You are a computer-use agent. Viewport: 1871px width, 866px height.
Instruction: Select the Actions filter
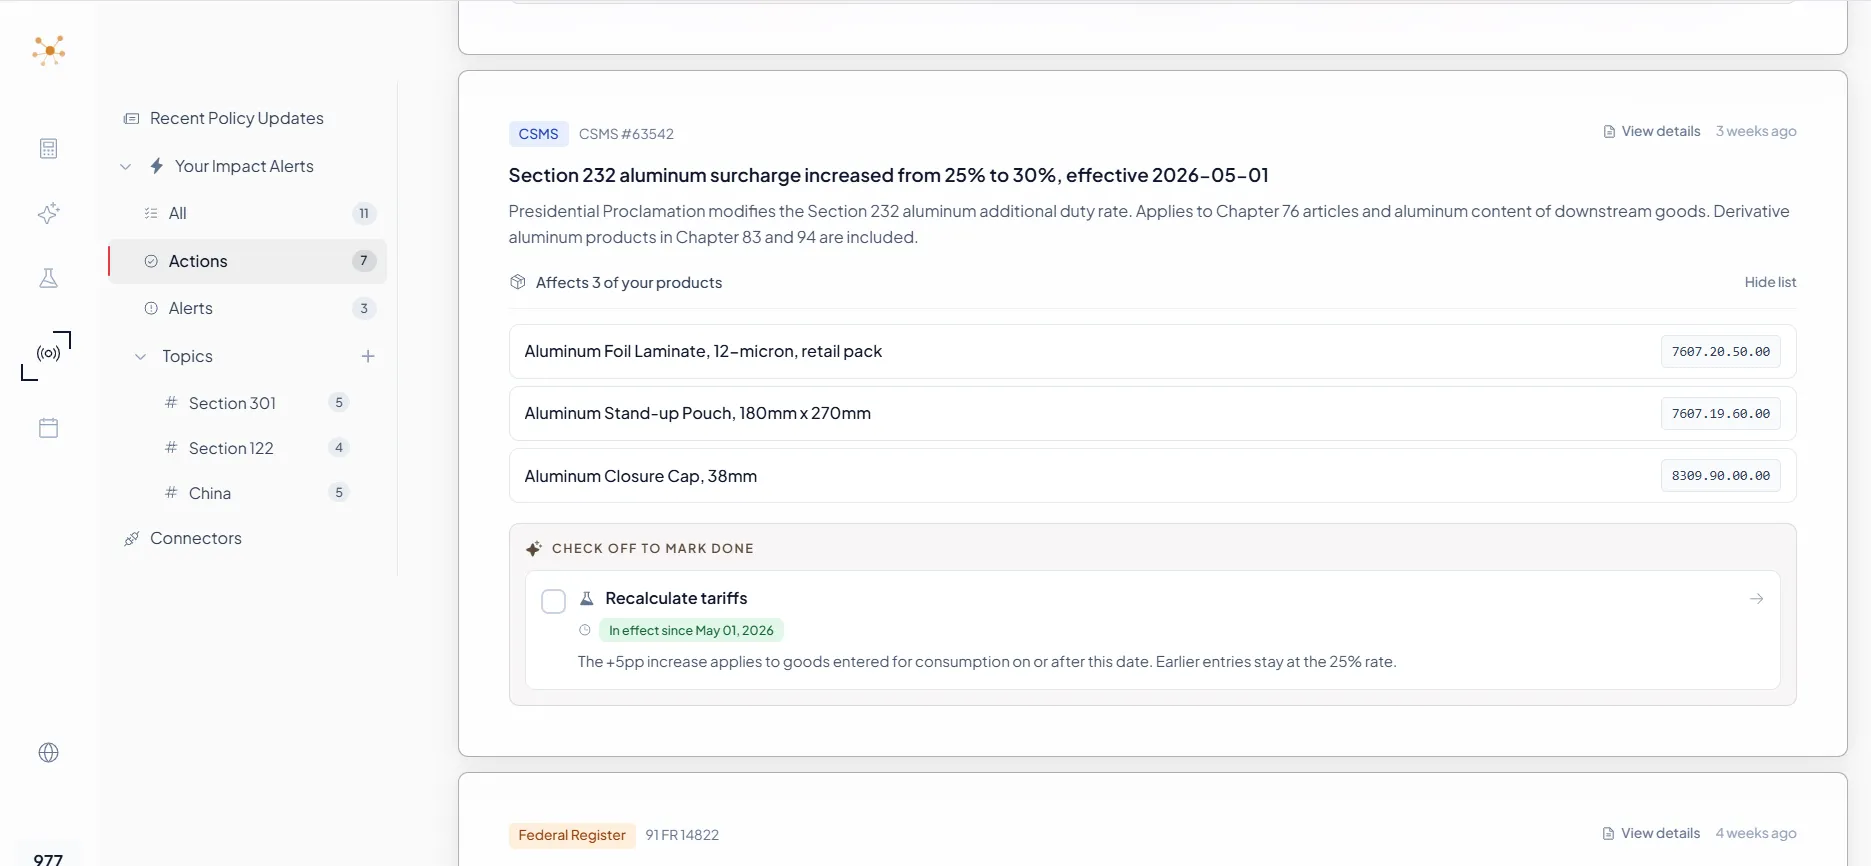pyautogui.click(x=247, y=261)
